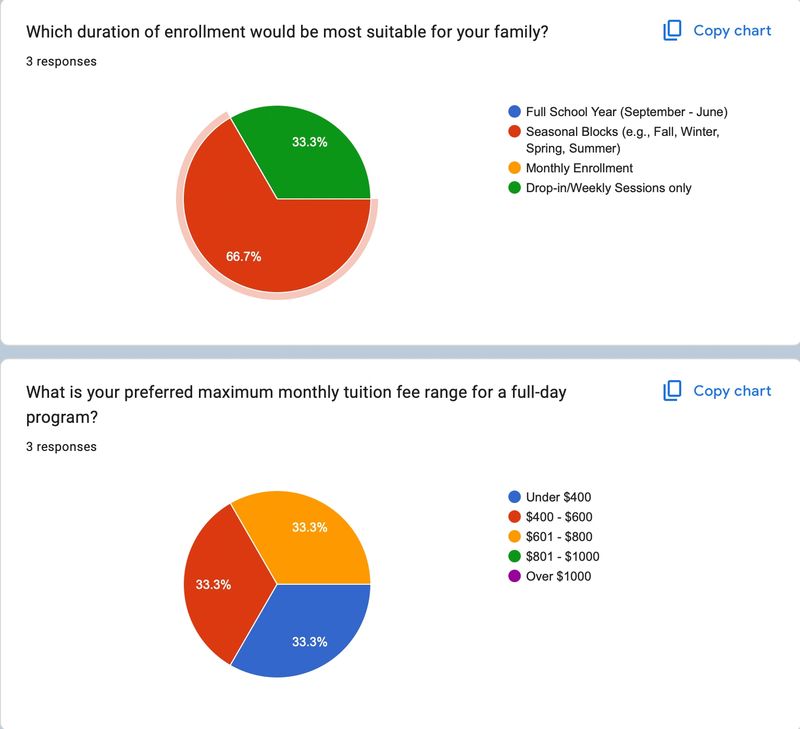Screen dimensions: 800x729
Task: Select green 33.3% slice in enrollment chart
Action: click(x=308, y=150)
